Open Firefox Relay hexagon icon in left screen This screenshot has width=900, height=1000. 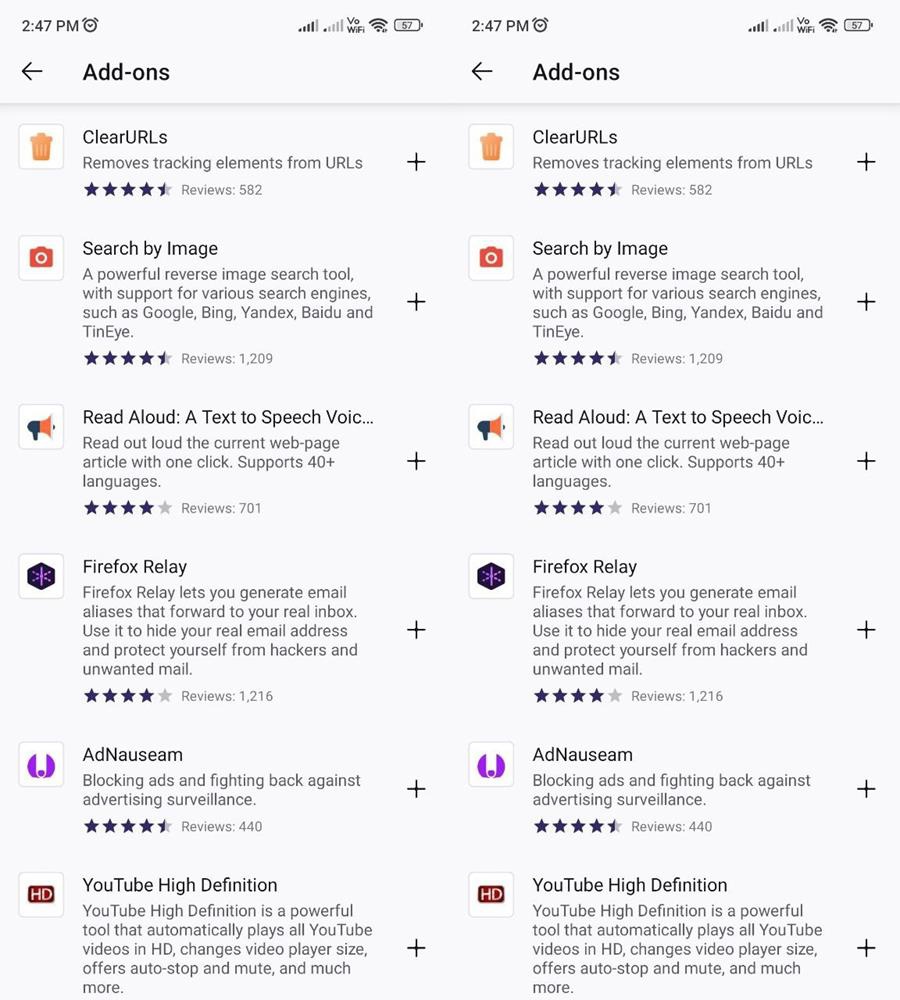(x=41, y=577)
